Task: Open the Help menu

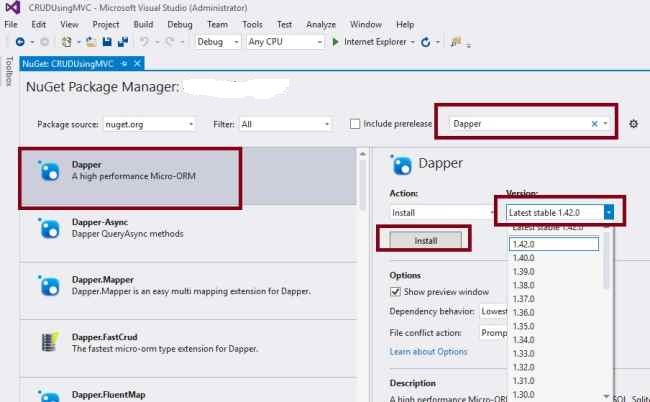Action: click(405, 24)
